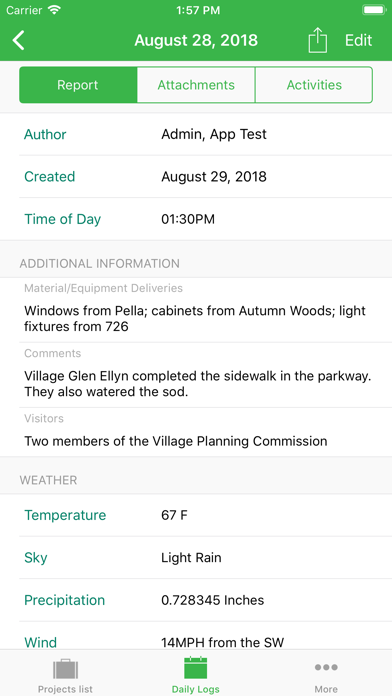Tap the Wi-Fi status icon
392x696 pixels.
(x=55, y=10)
